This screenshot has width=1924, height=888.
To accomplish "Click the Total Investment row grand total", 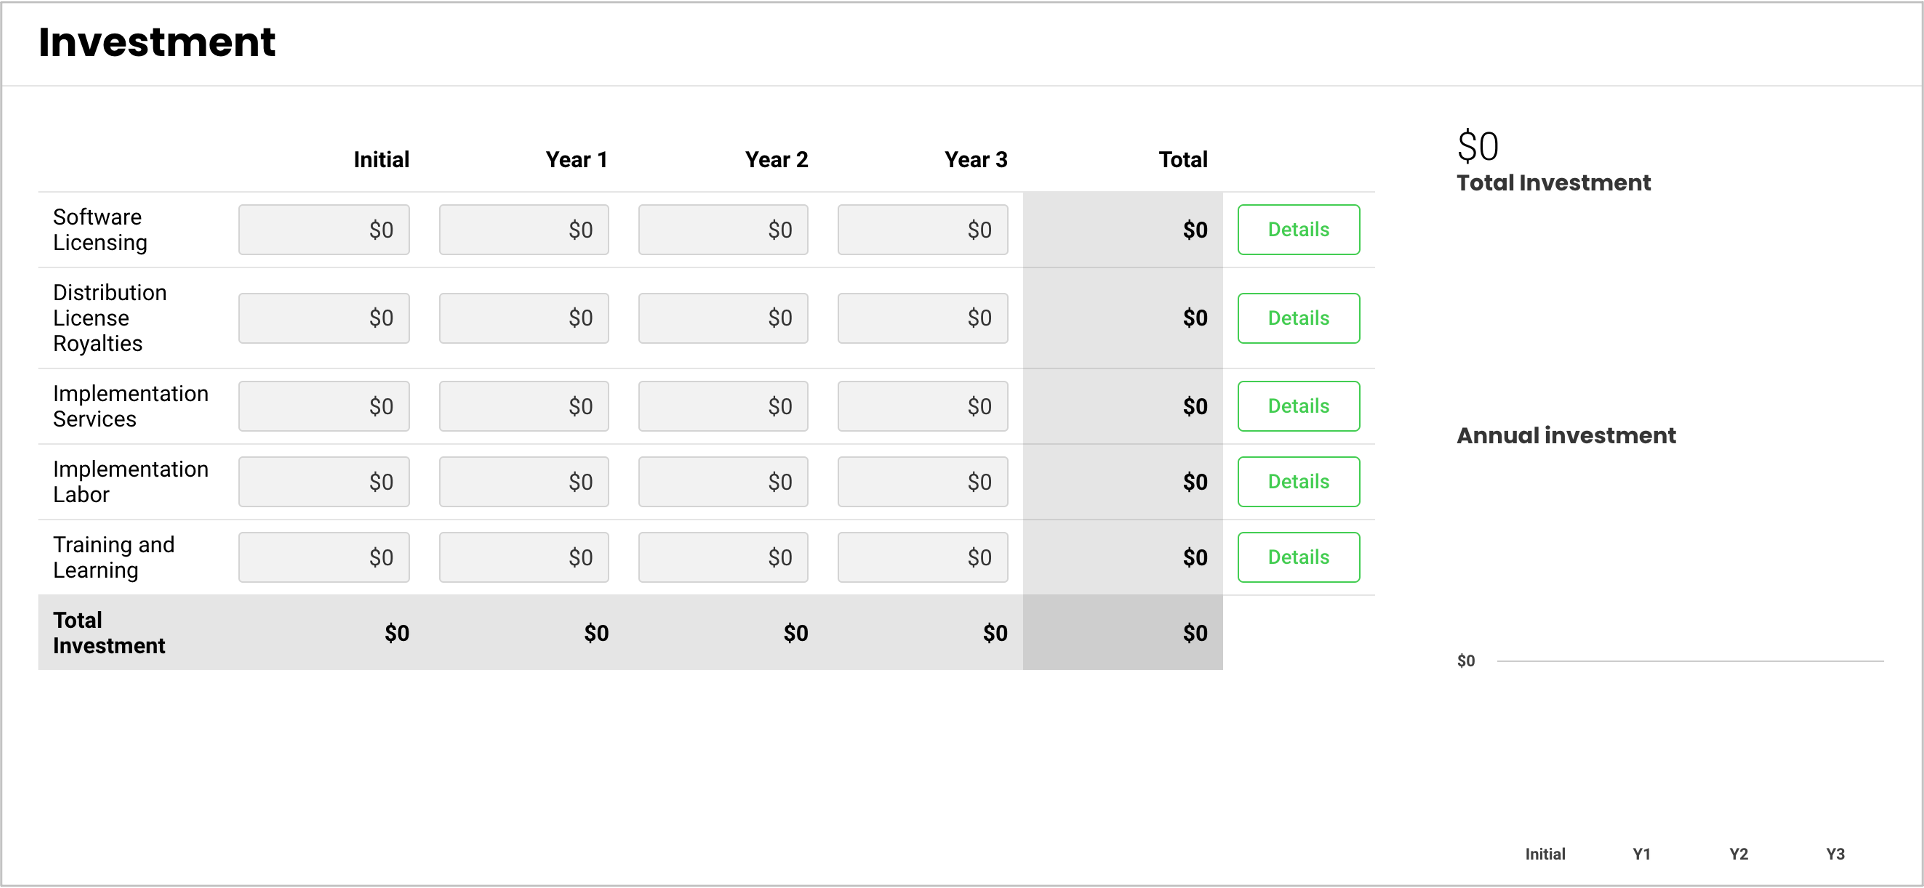I will [1194, 633].
